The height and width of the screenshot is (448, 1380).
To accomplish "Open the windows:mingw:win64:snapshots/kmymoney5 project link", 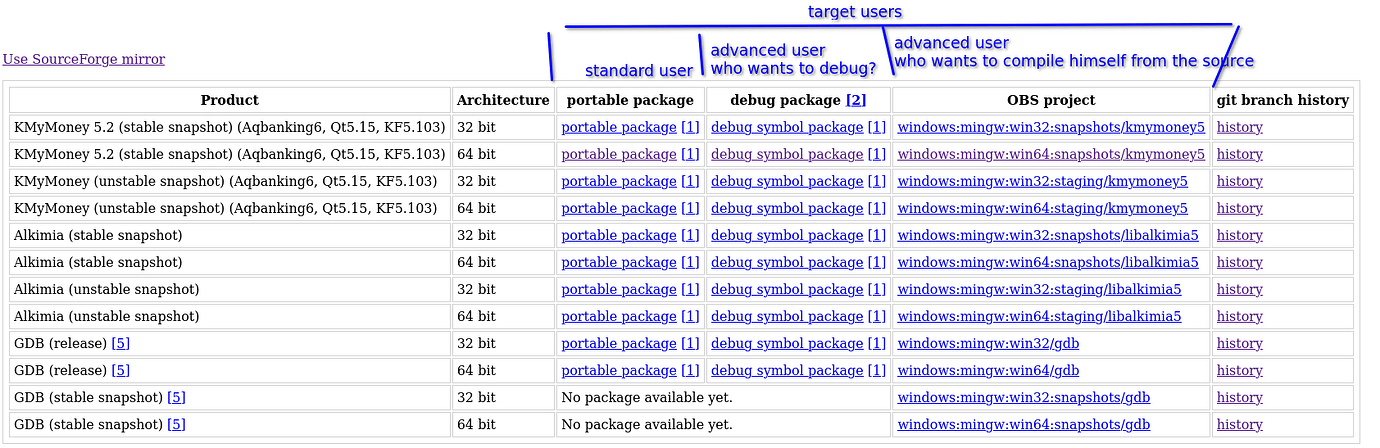I will click(x=1051, y=154).
